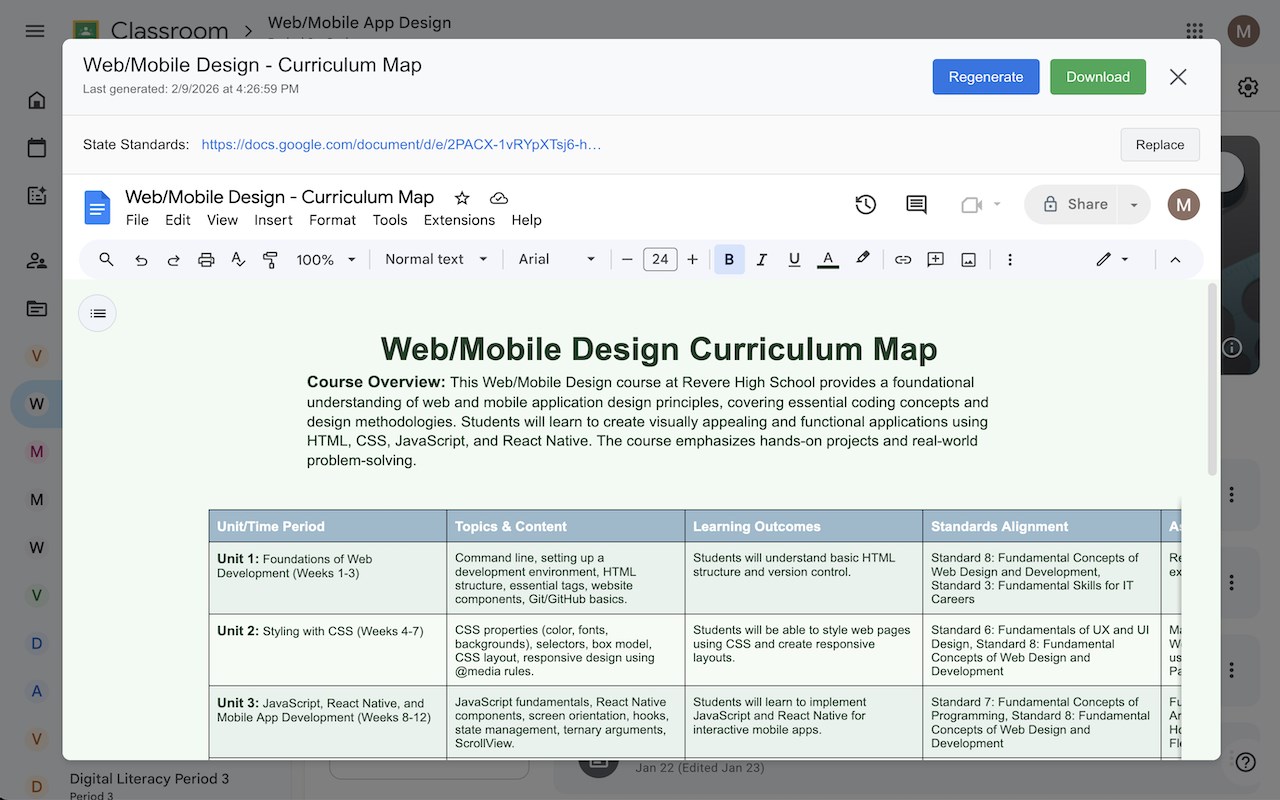The image size is (1280, 800).
Task: Open the Docs account avatar
Action: [1184, 204]
